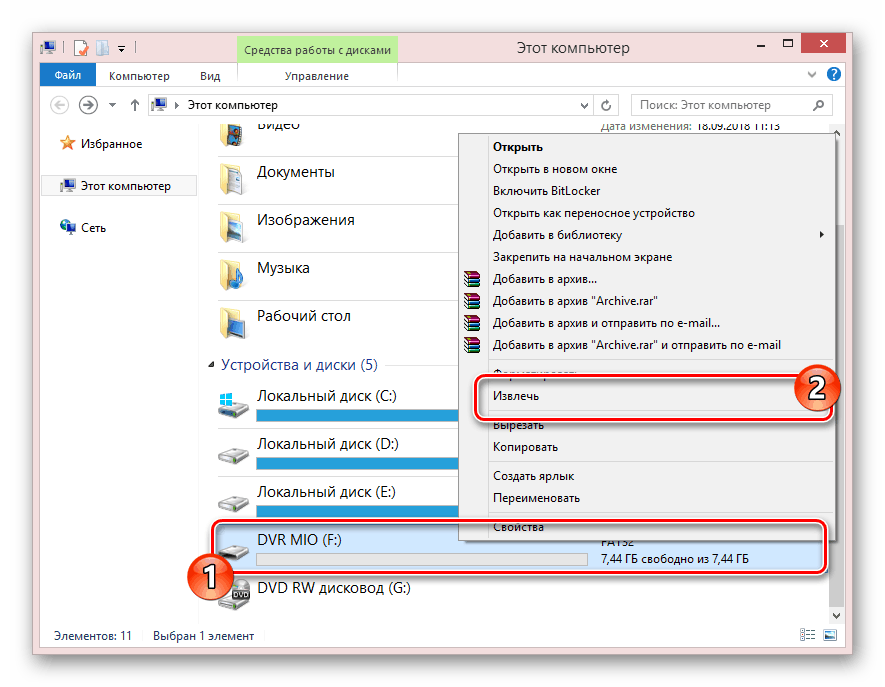Go forward with the navigation arrow
The image size is (885, 687).
coord(88,105)
